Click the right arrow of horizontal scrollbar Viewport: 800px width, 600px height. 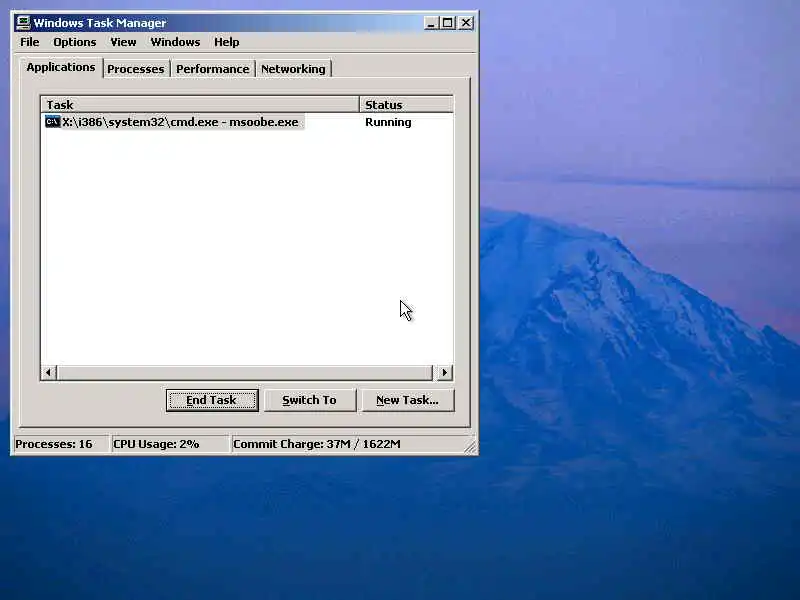coord(444,372)
